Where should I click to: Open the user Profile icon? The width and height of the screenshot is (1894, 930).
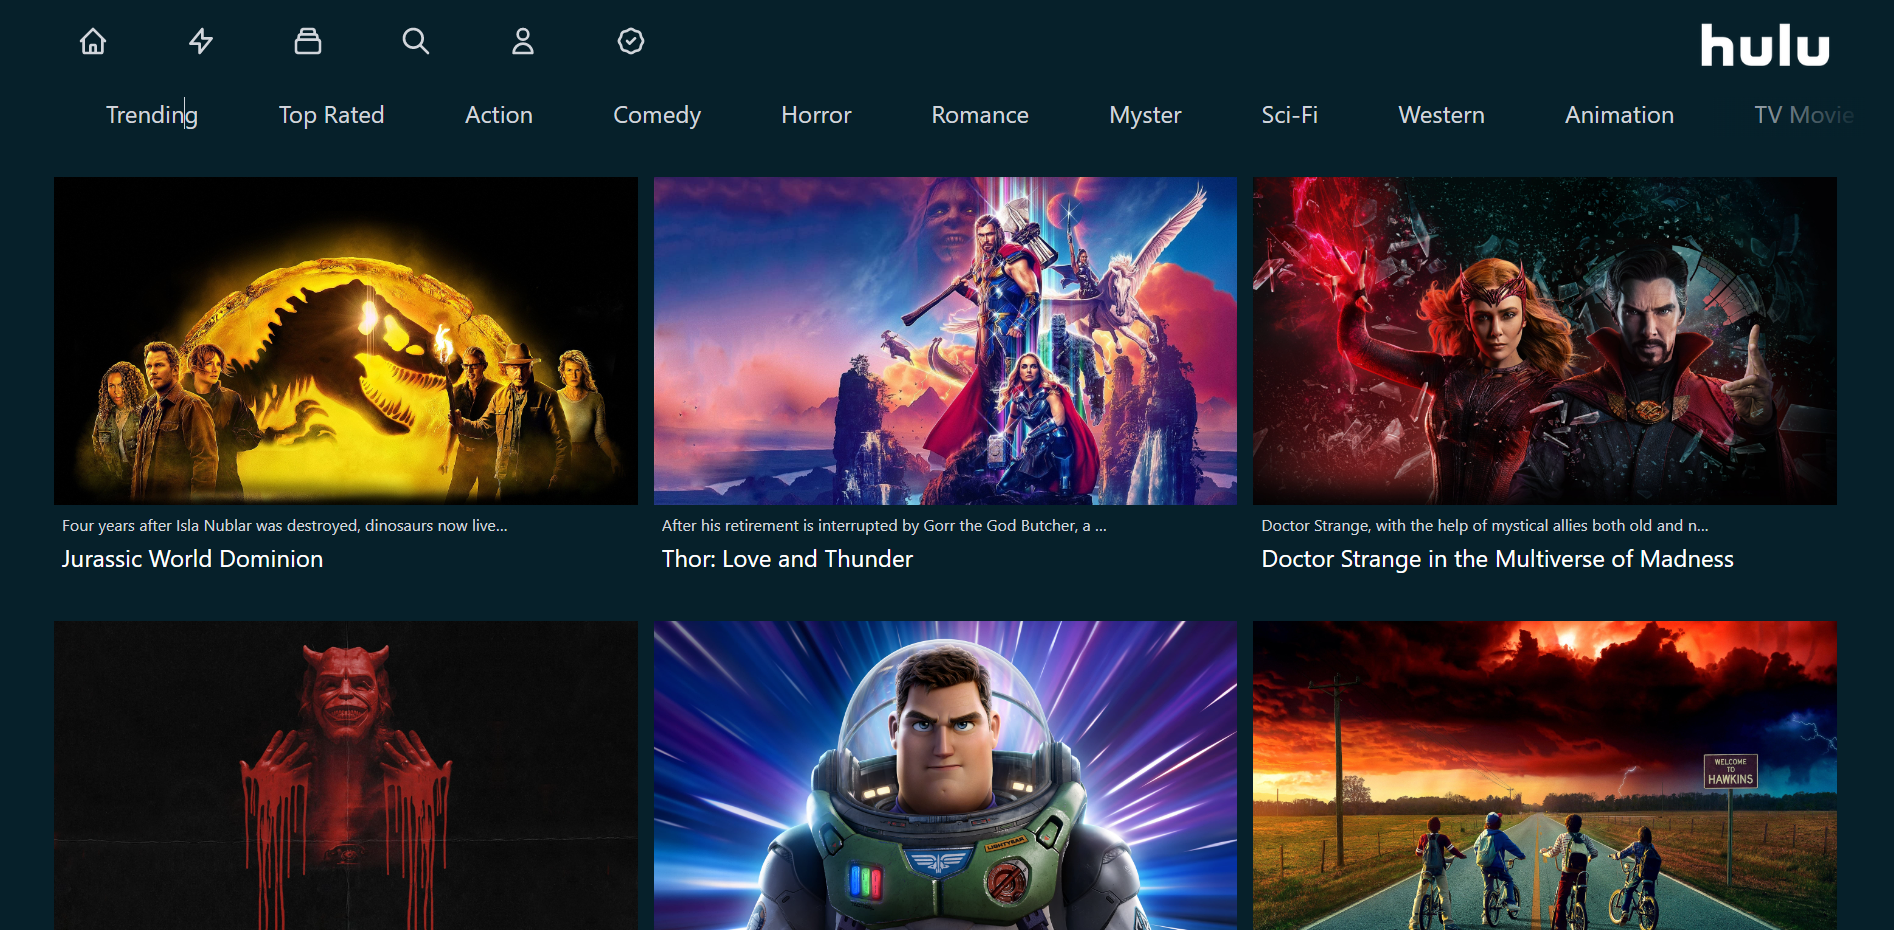[x=523, y=41]
